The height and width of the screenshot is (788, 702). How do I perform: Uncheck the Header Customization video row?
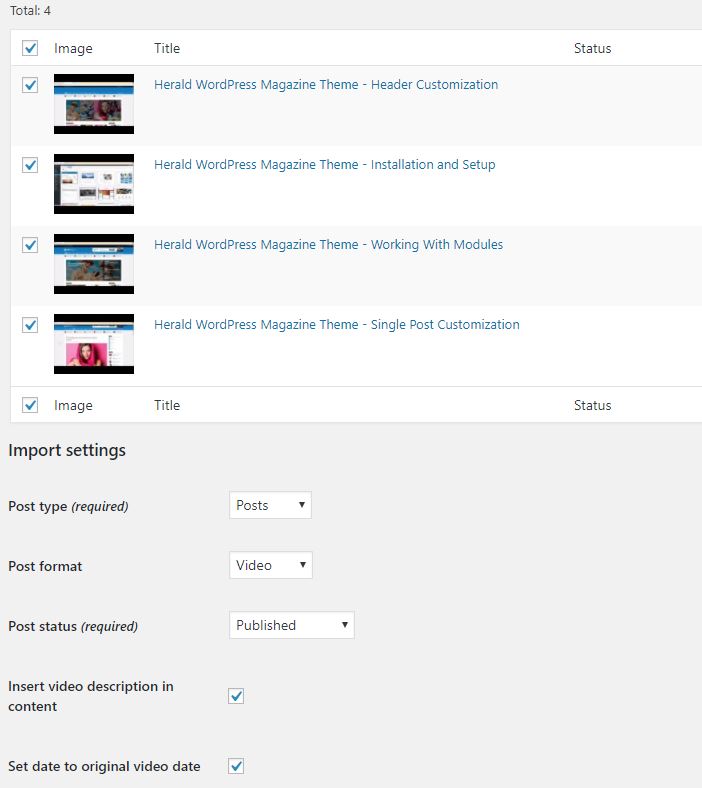click(x=30, y=84)
